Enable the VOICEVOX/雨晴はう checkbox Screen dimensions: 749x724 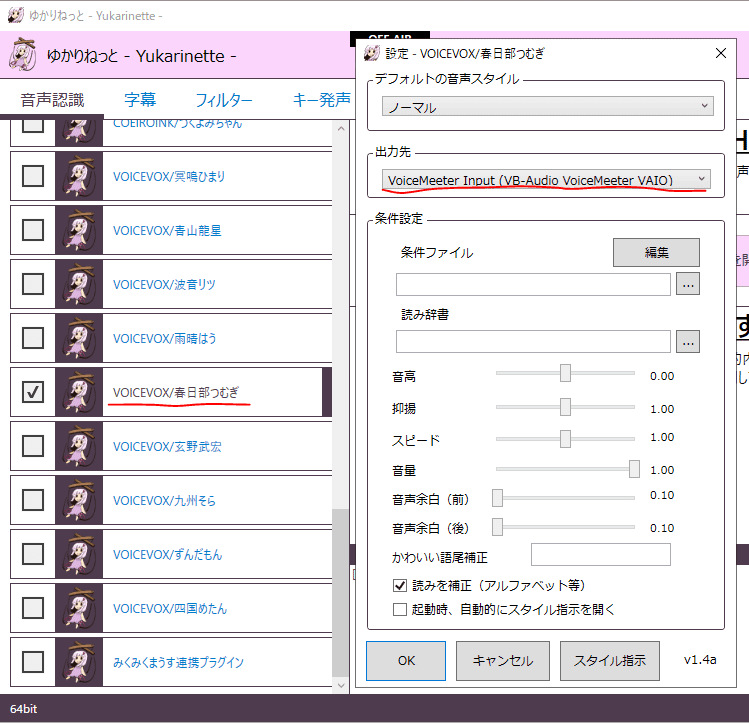click(x=33, y=338)
